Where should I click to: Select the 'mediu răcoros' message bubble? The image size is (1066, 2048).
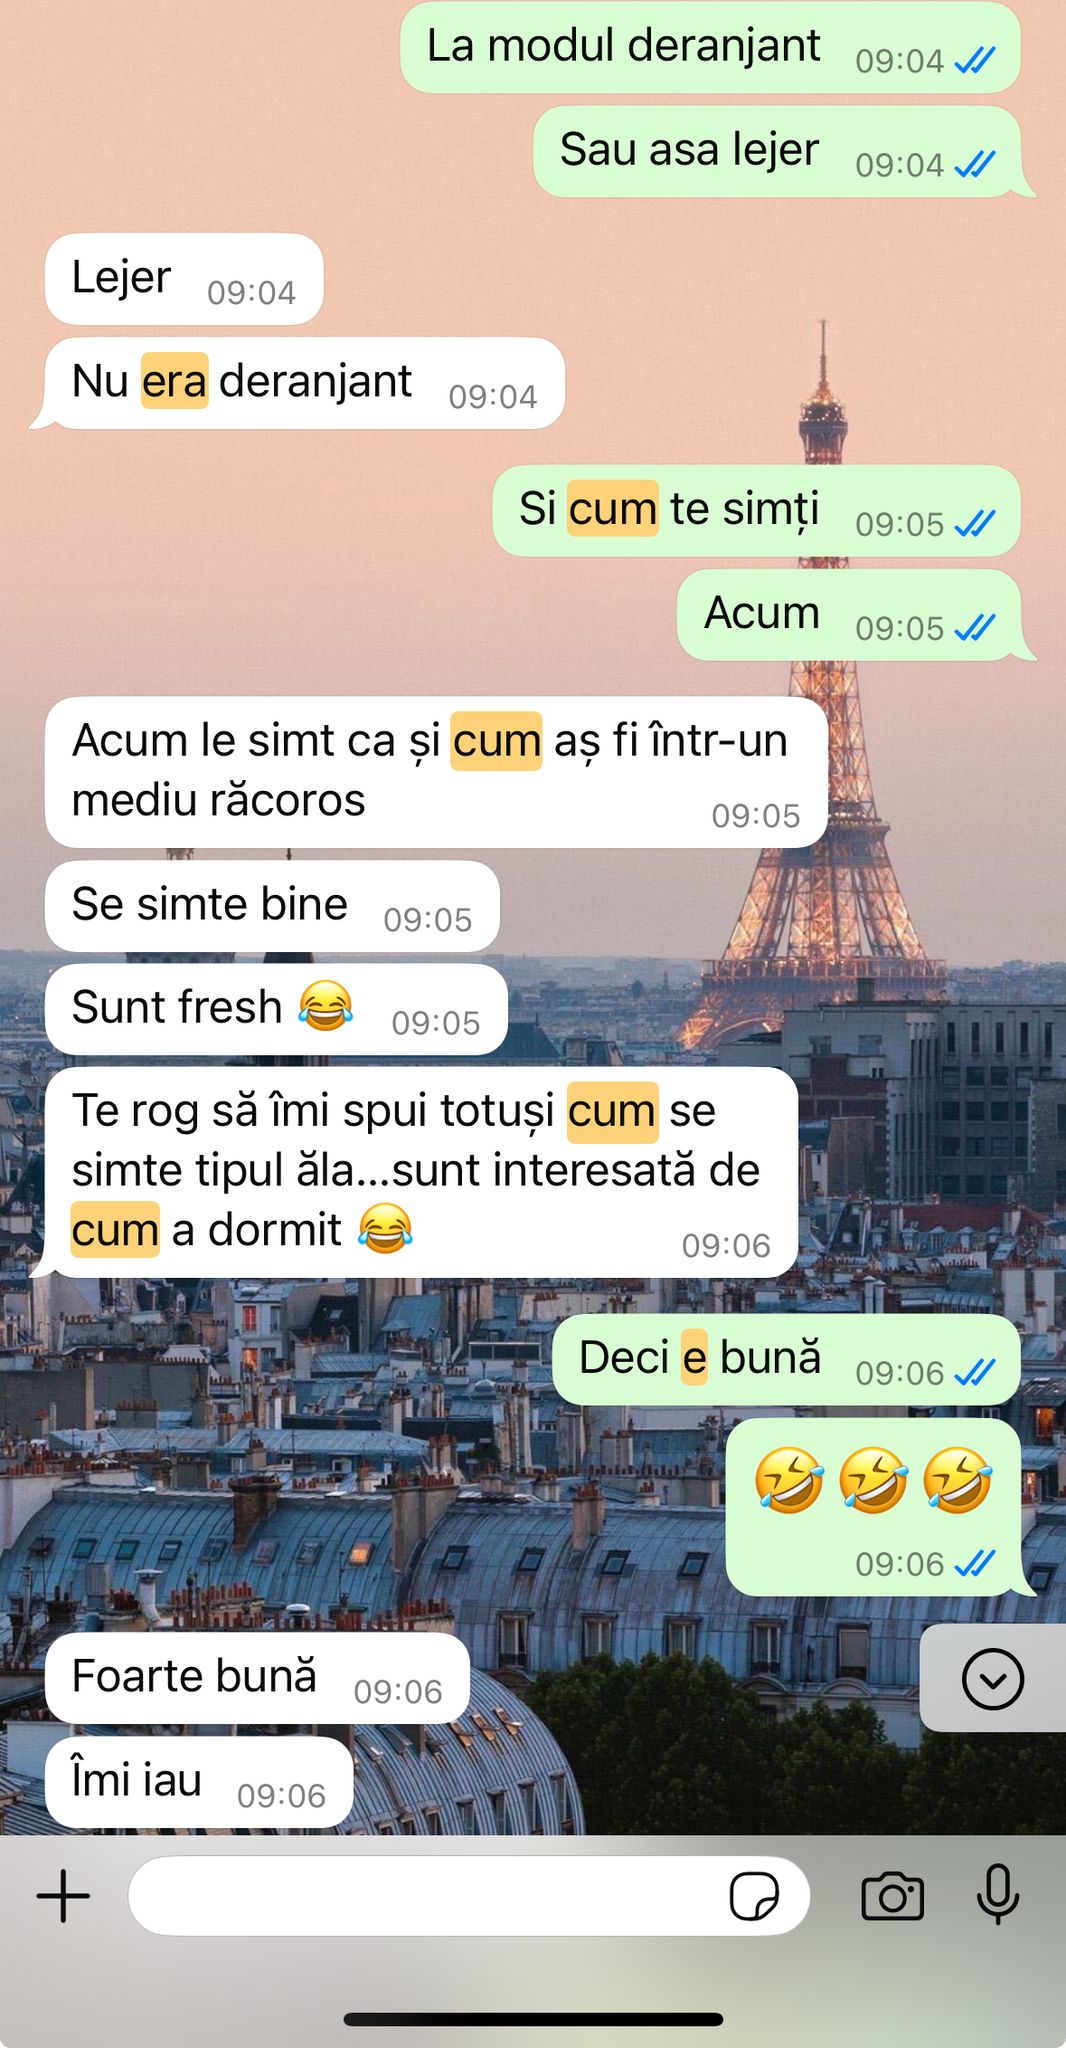click(x=436, y=772)
